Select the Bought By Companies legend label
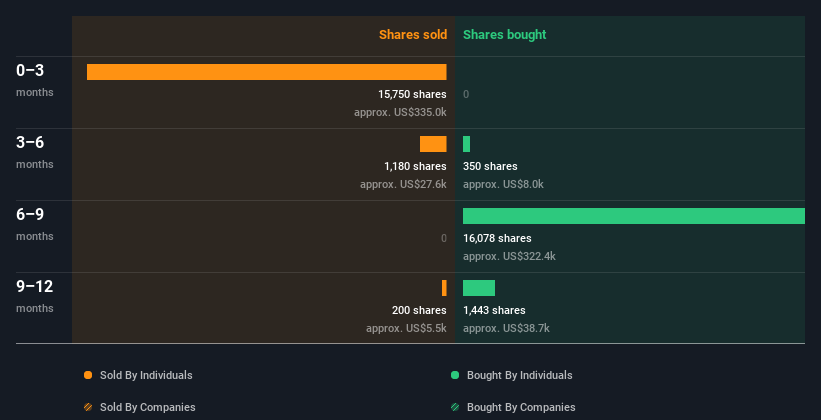This screenshot has height=420, width=821. [x=521, y=407]
